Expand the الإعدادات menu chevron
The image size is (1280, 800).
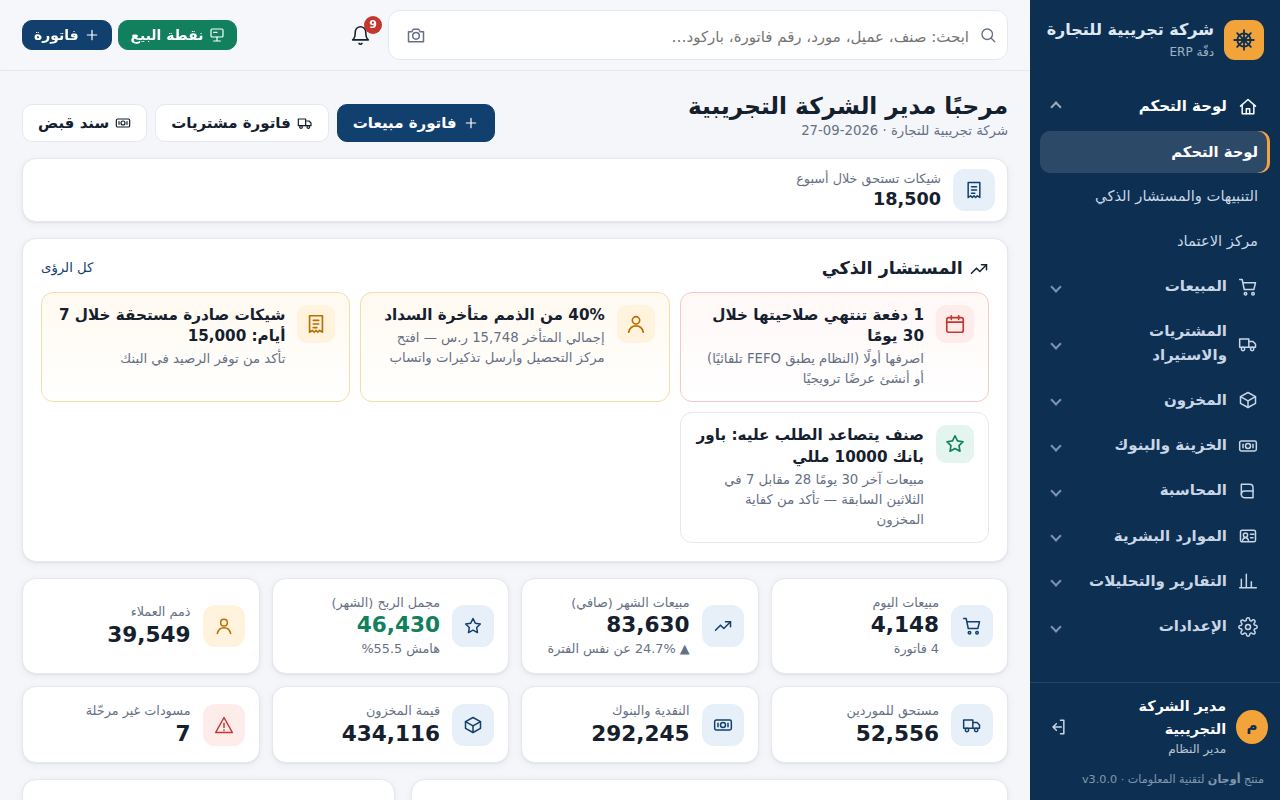pos(1055,628)
